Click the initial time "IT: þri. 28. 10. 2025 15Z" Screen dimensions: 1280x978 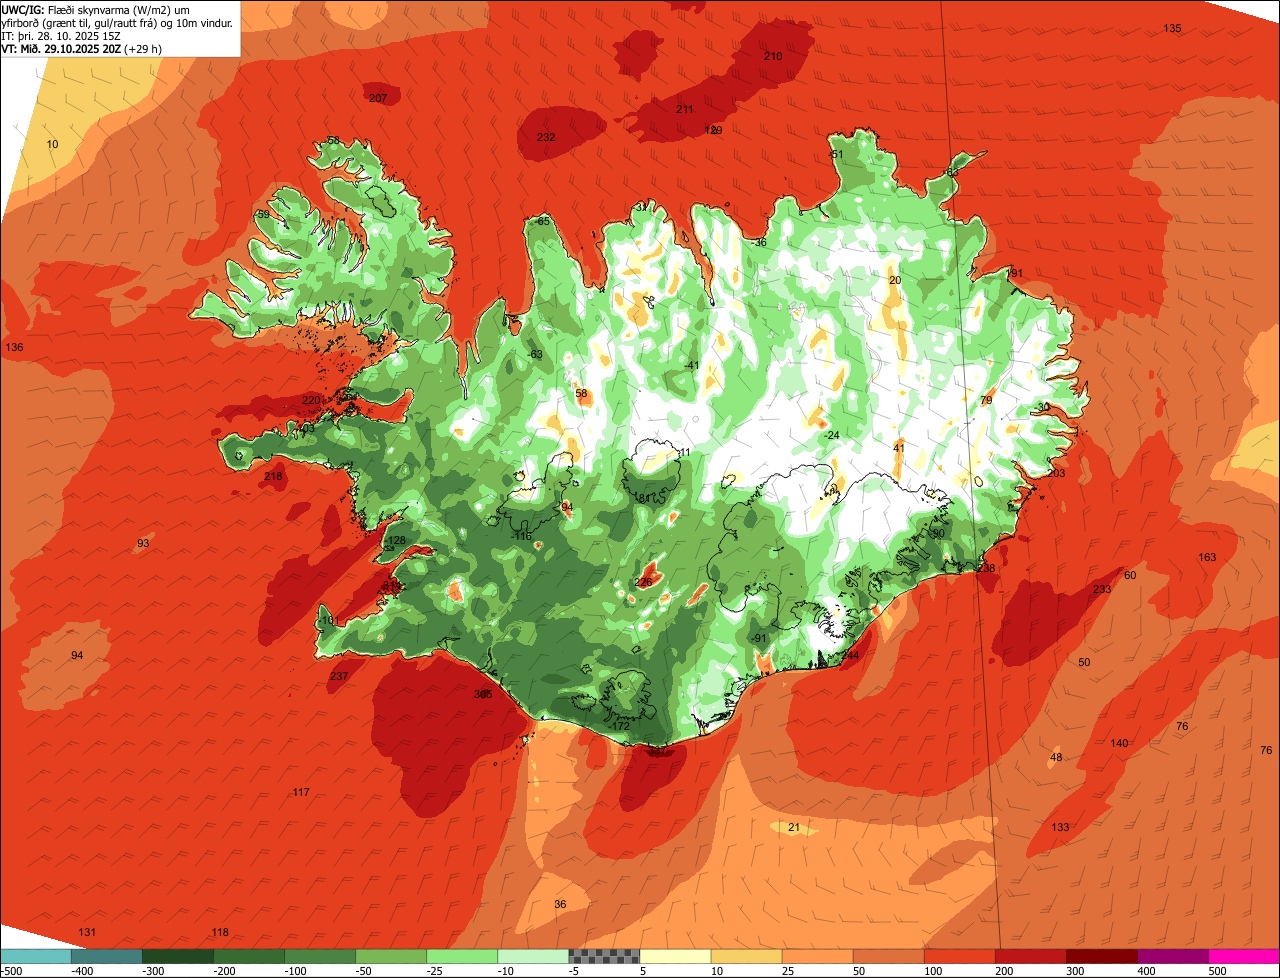[61, 35]
